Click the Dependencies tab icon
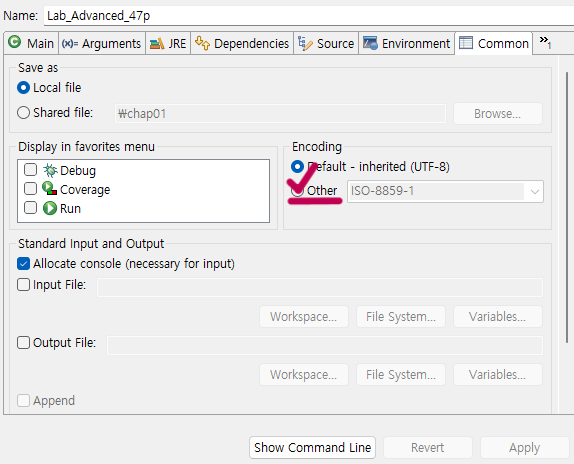This screenshot has height=464, width=574. (202, 43)
